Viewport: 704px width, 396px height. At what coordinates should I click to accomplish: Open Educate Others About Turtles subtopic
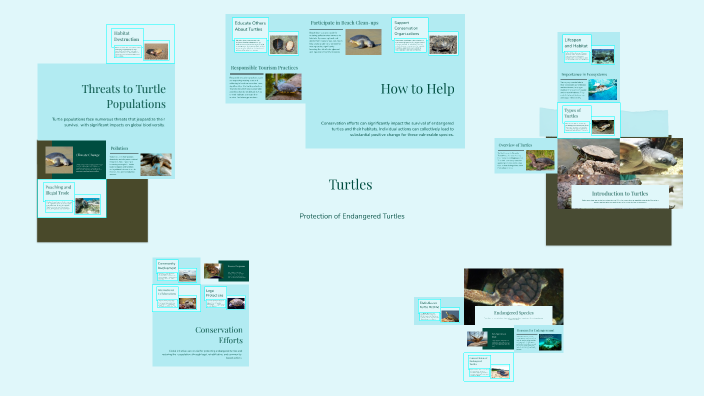point(250,26)
